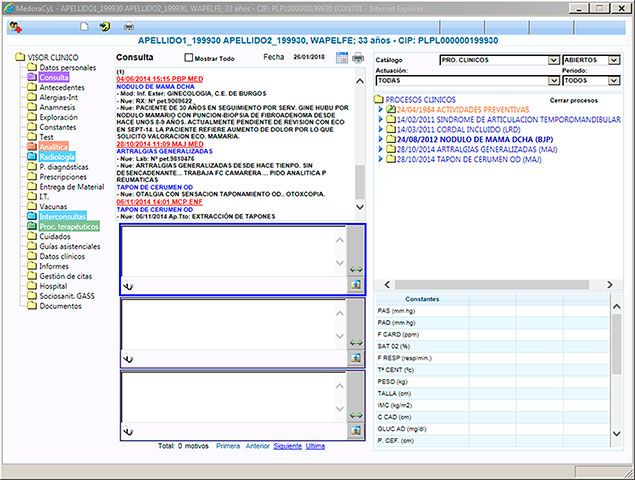Viewport: 635px width, 480px height.
Task: Click the new document icon in top toolbar
Action: 84,26
